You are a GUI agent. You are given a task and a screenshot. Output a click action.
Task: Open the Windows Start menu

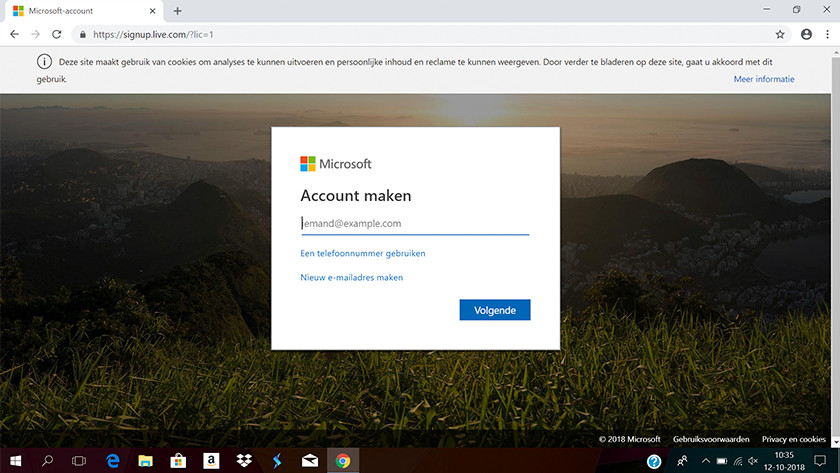coord(16,461)
